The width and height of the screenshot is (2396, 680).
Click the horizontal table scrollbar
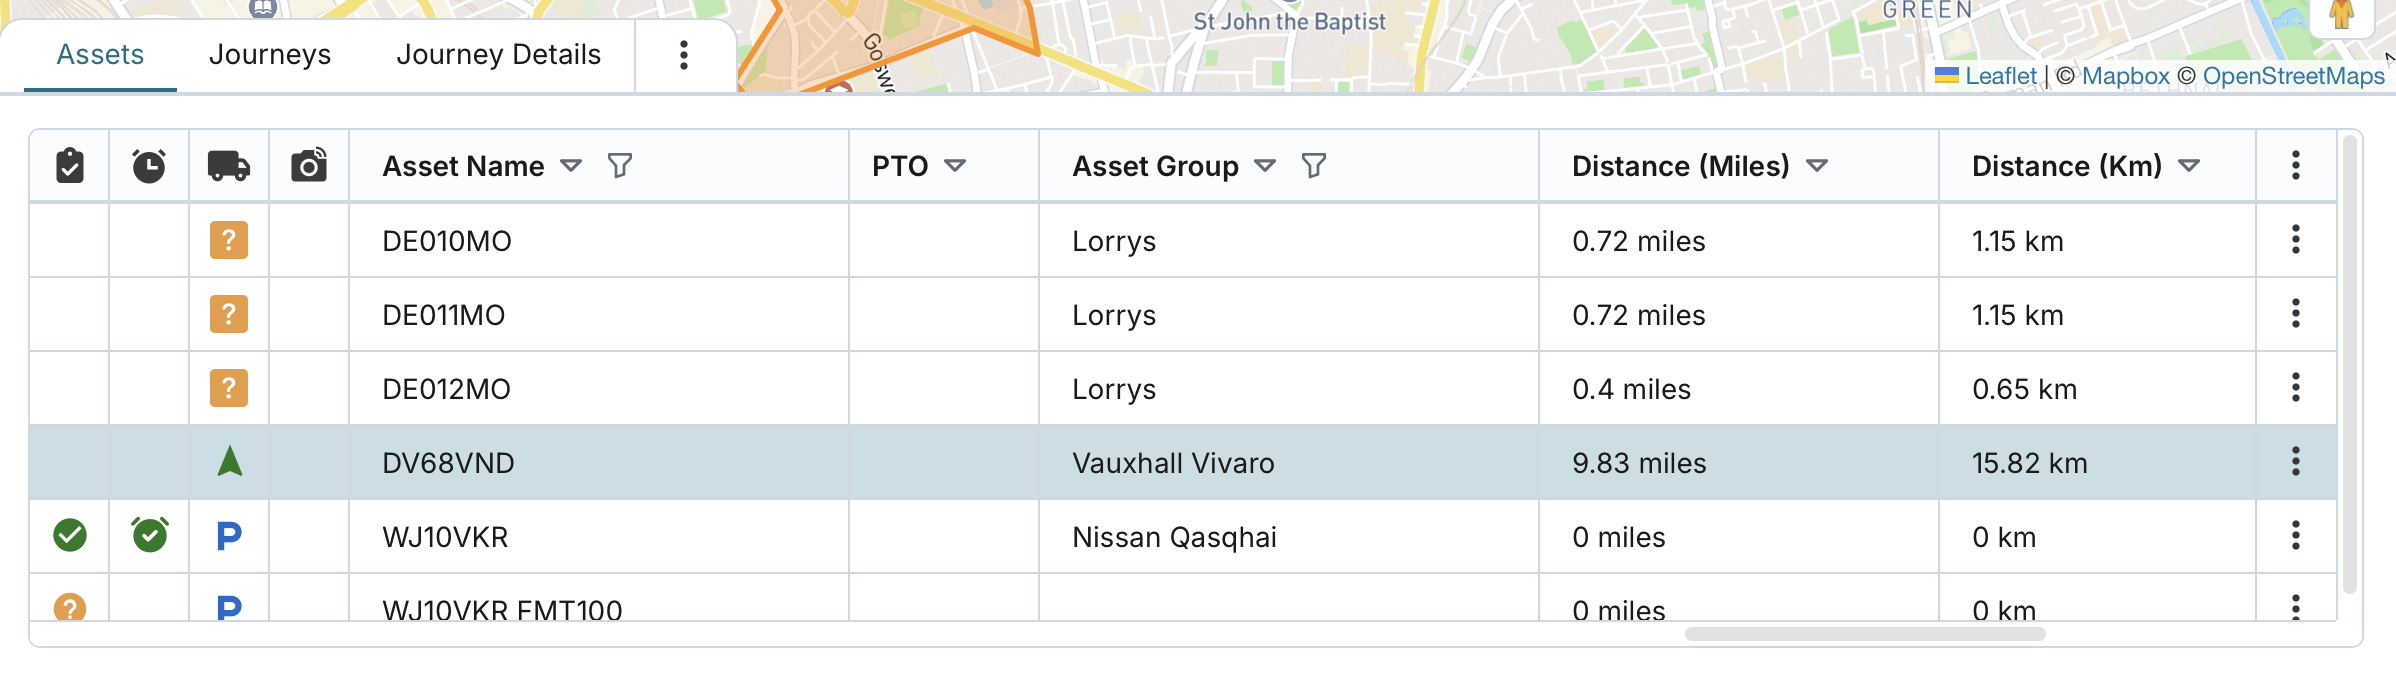(x=1865, y=634)
